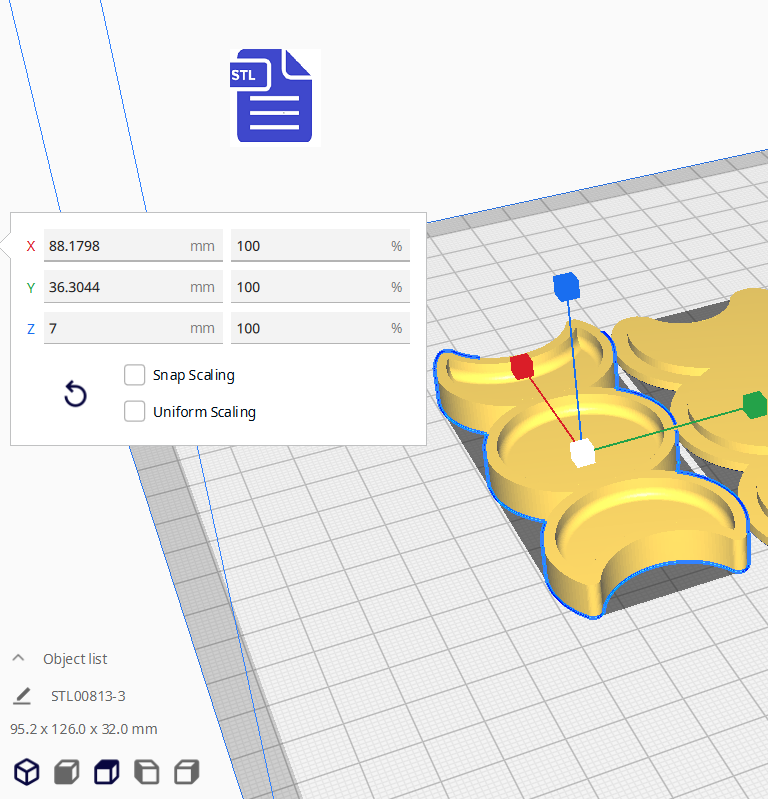The width and height of the screenshot is (768, 799).
Task: Switch to left side view cube icon
Action: pos(146,772)
